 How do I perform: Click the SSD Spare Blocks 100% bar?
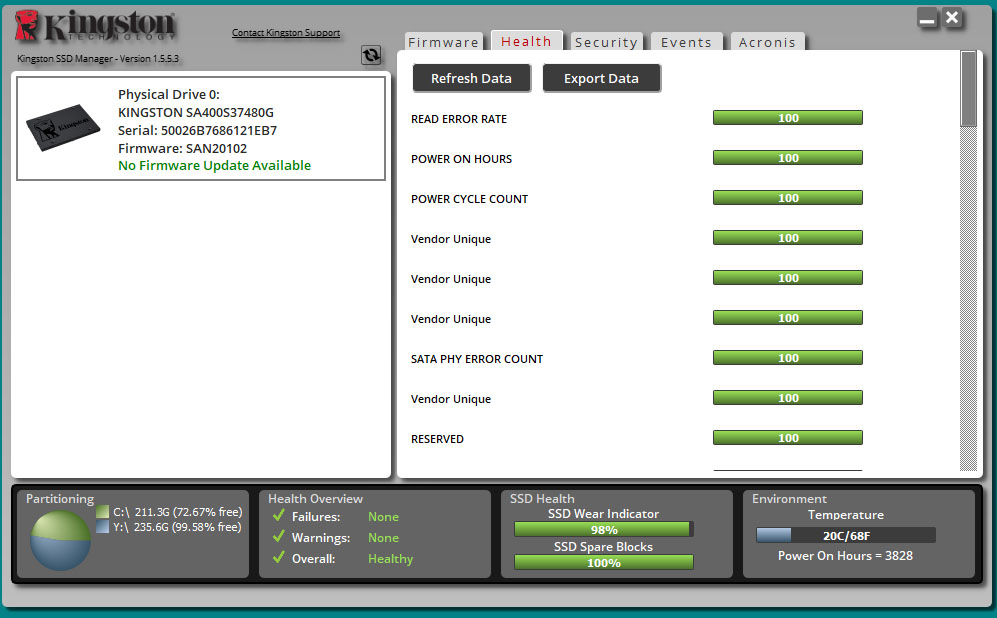tap(603, 563)
